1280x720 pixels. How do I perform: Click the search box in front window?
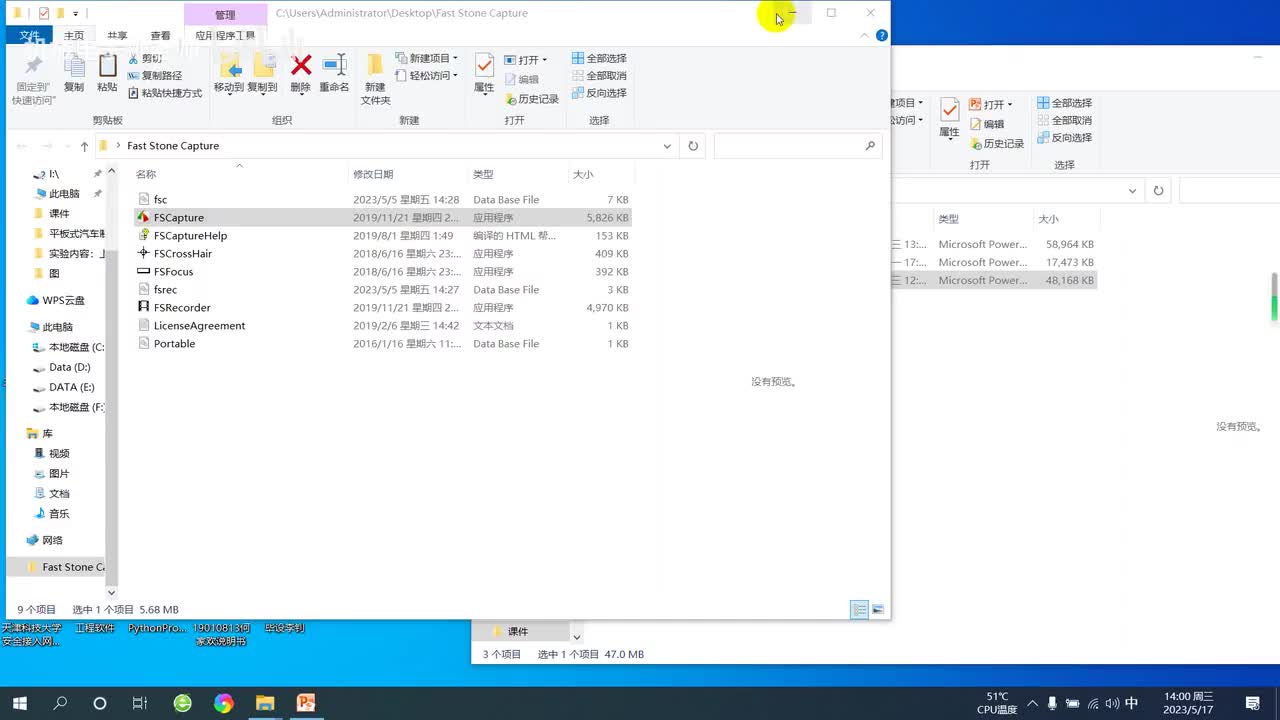tap(797, 146)
